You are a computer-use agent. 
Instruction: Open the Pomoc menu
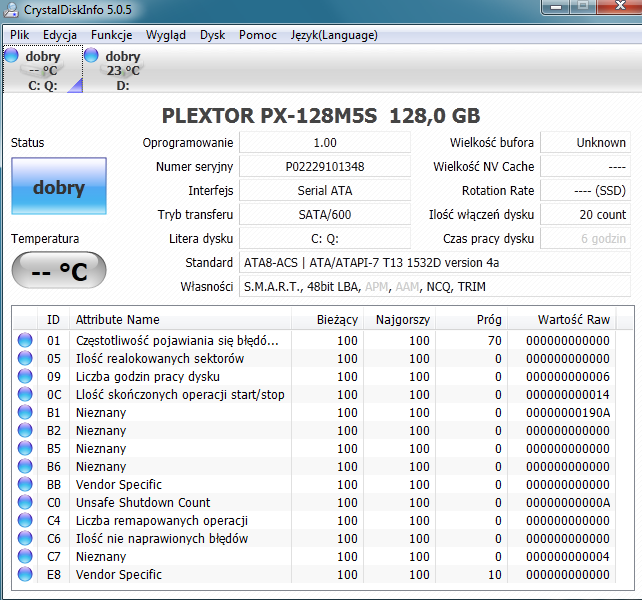pos(258,35)
